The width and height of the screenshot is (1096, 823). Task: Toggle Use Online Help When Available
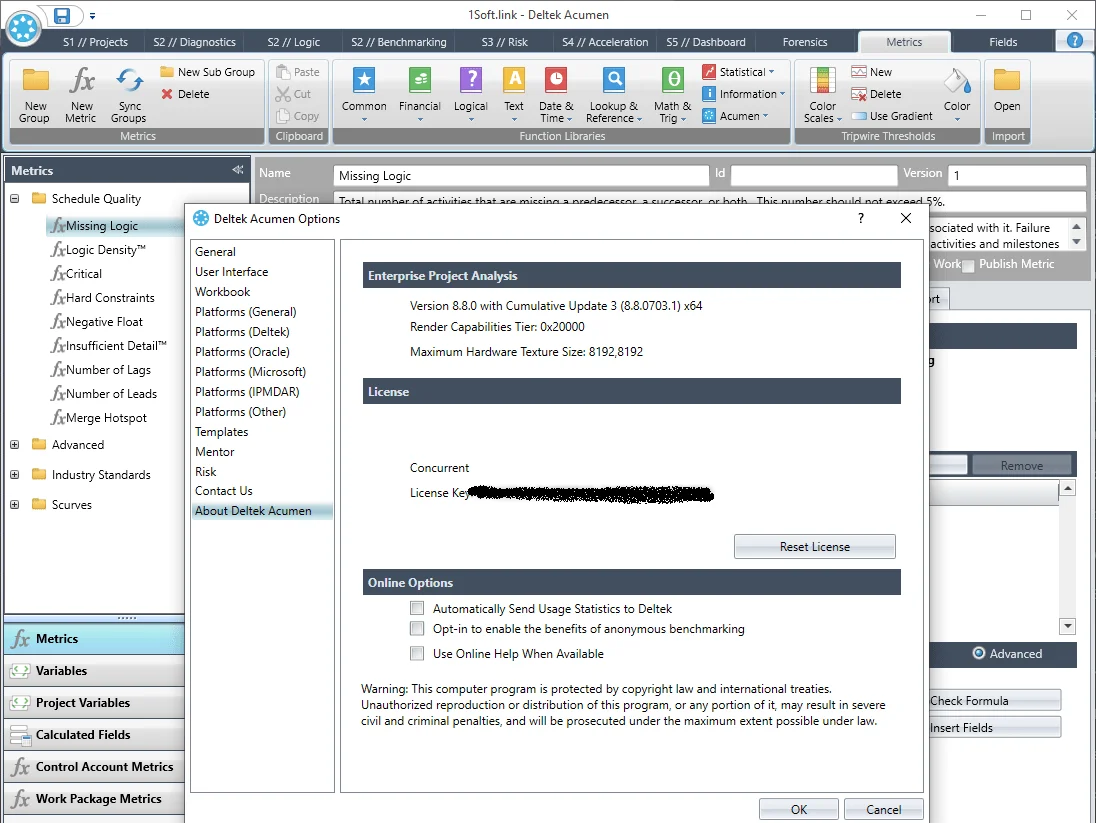tap(417, 653)
